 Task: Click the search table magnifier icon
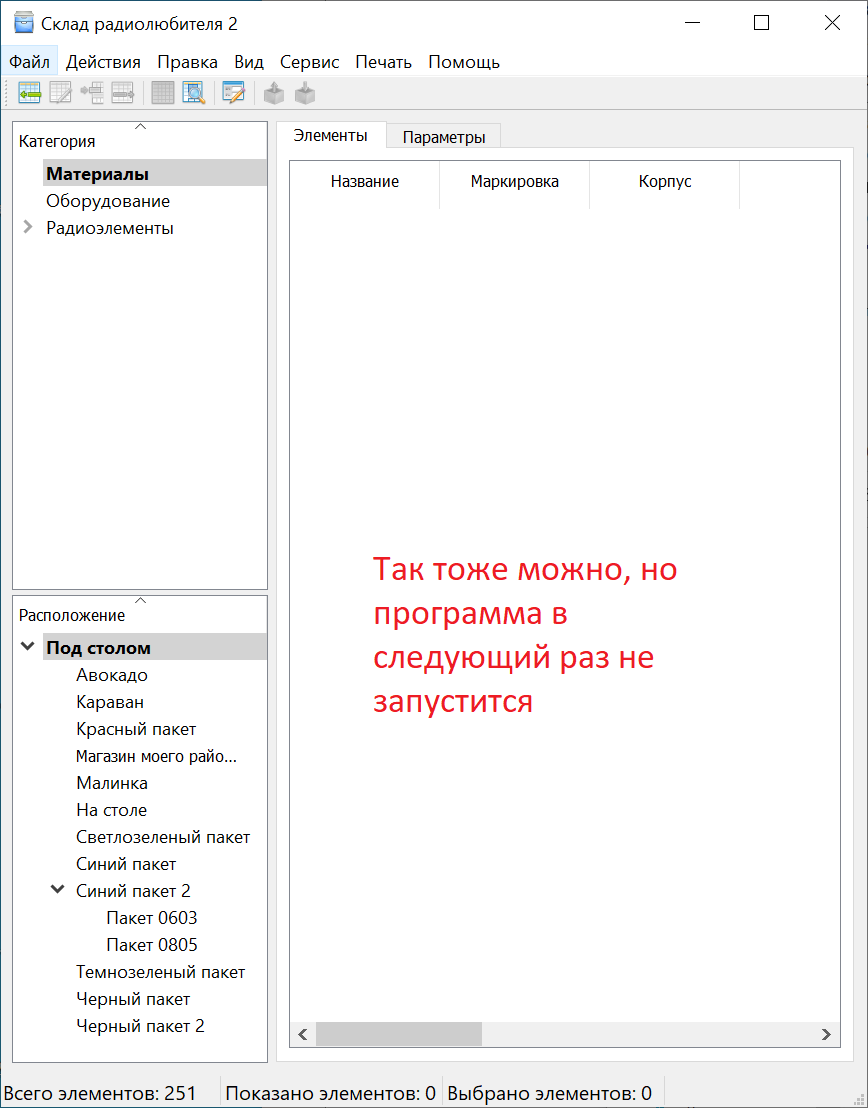(x=193, y=93)
